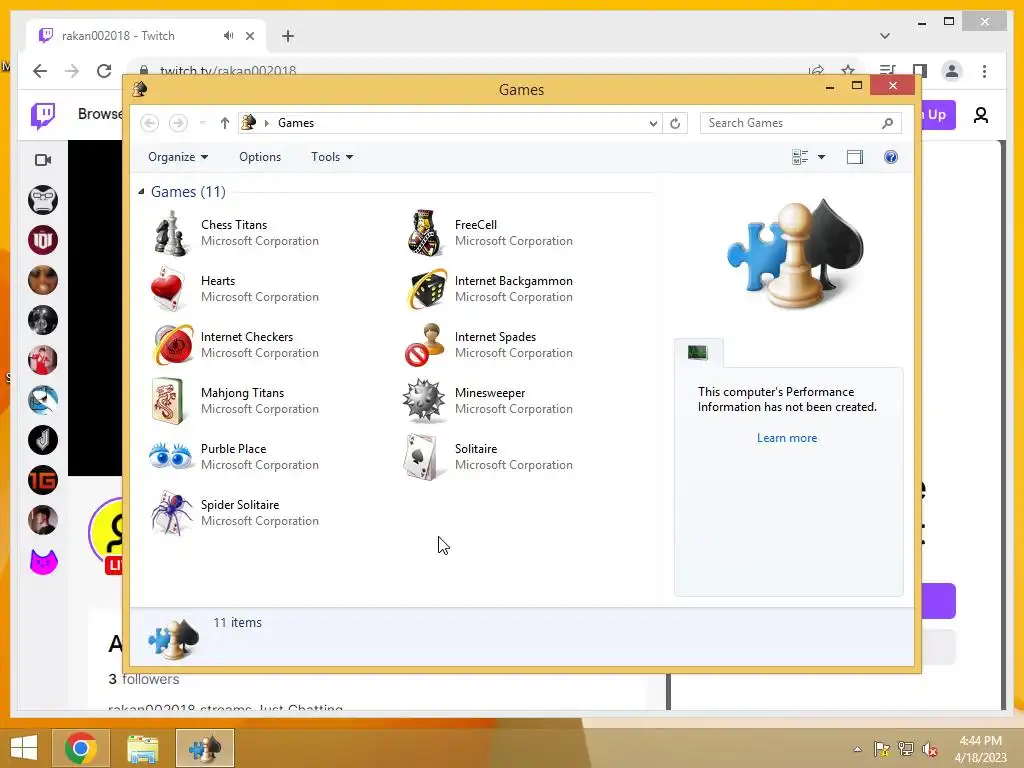Open the Organize dropdown menu

pyautogui.click(x=178, y=157)
